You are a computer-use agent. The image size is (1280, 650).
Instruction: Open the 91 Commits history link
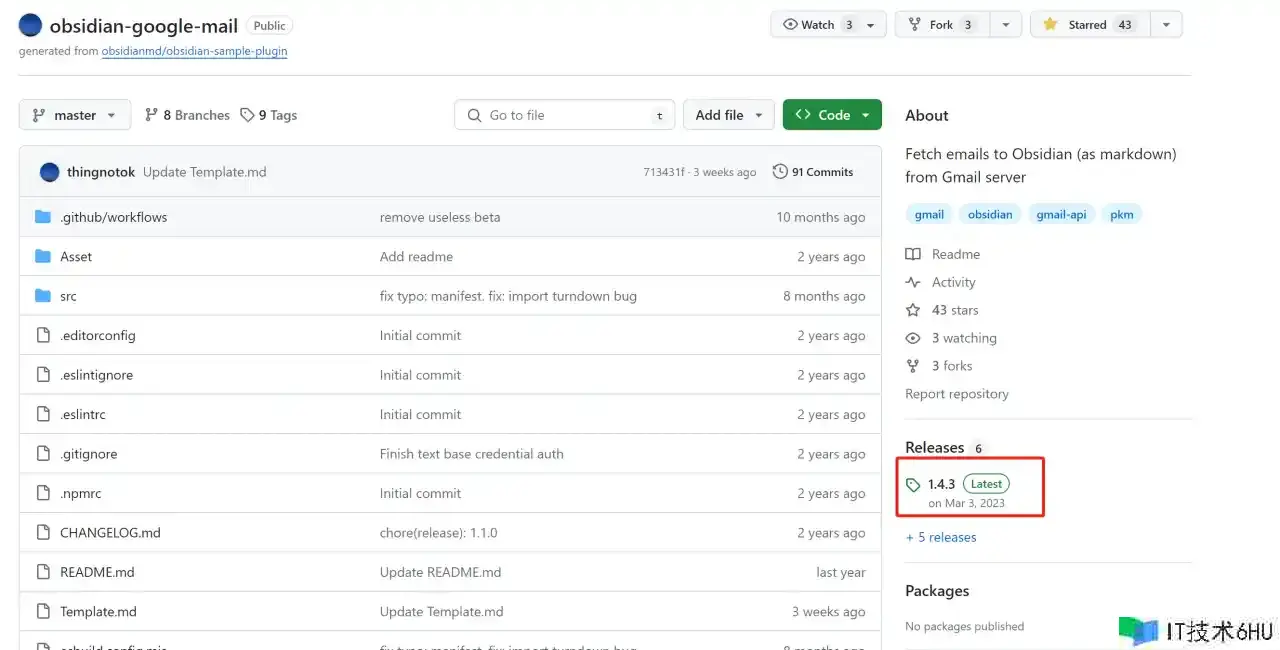(813, 172)
